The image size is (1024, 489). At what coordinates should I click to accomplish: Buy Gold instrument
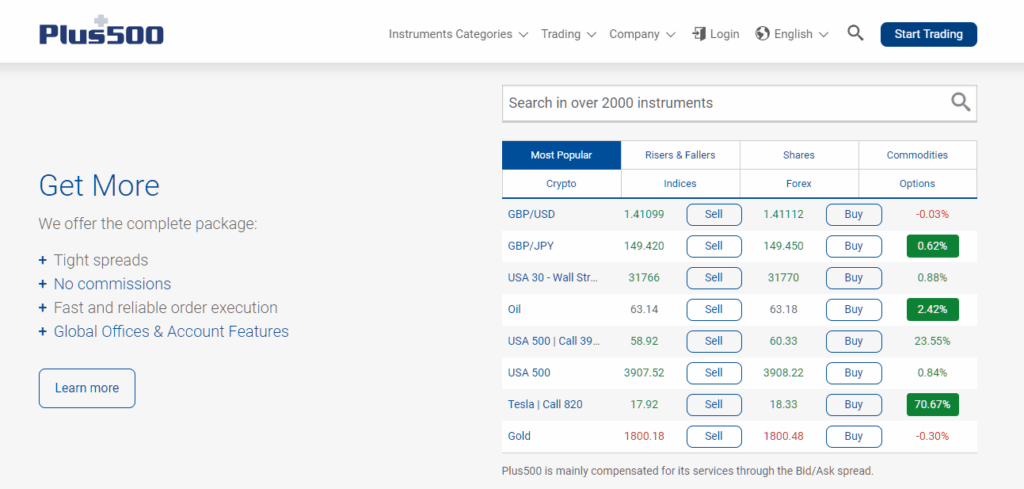854,436
